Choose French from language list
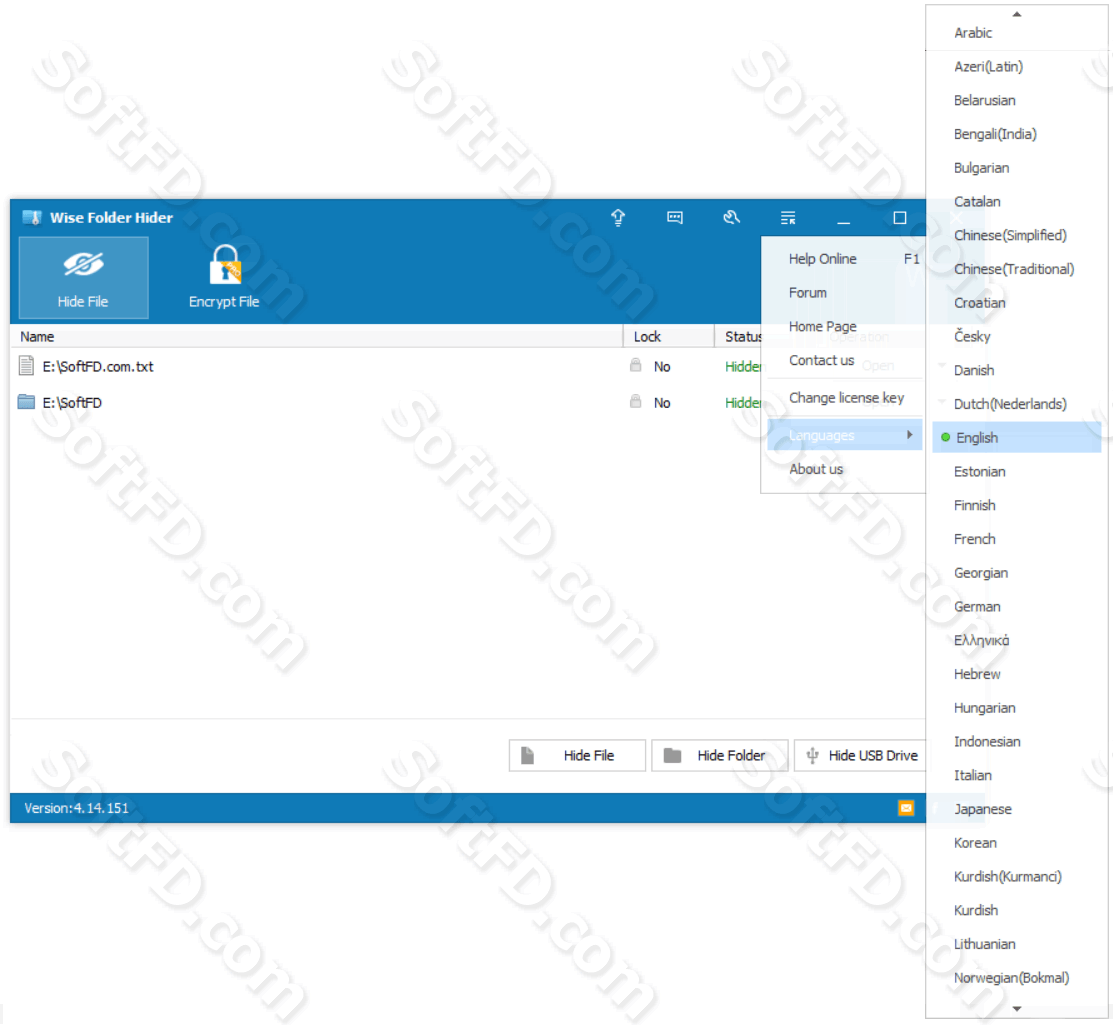 [x=1016, y=539]
